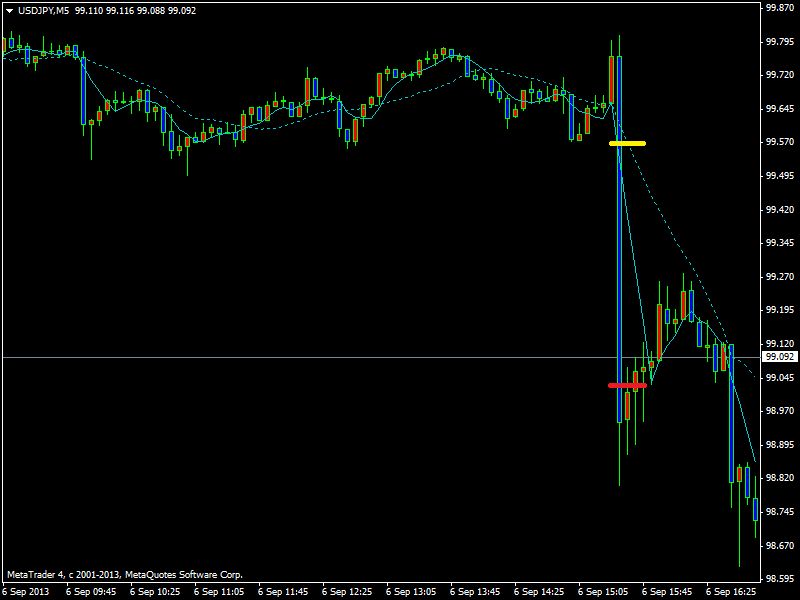Image resolution: width=800 pixels, height=600 pixels.
Task: Click the 6 Sep 2013 time label
Action: [26, 592]
